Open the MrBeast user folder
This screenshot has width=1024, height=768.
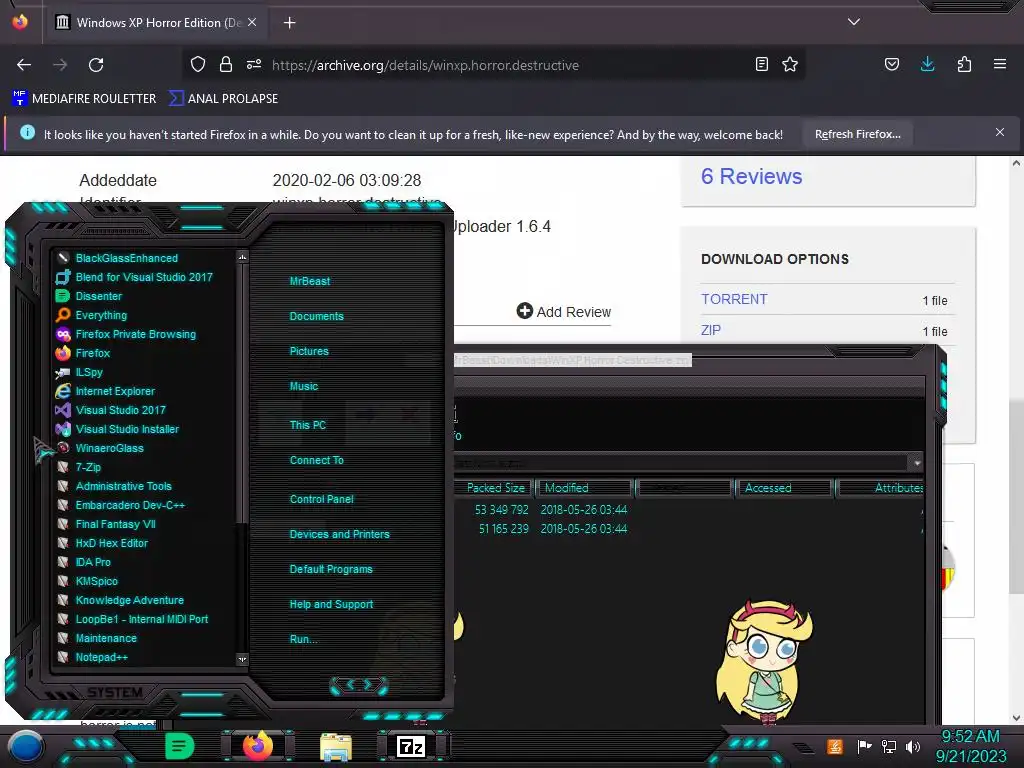310,281
